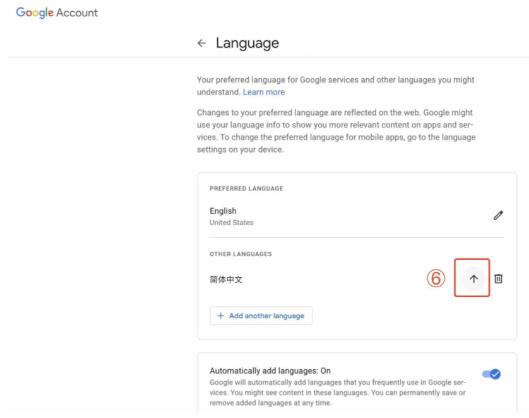Edit the preferred language English
Image resolution: width=529 pixels, height=418 pixels.
[x=498, y=215]
